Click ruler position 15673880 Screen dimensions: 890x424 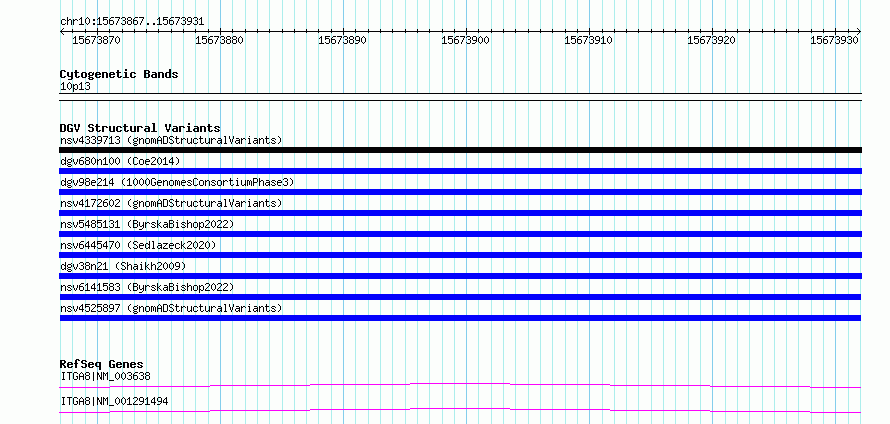coord(220,40)
